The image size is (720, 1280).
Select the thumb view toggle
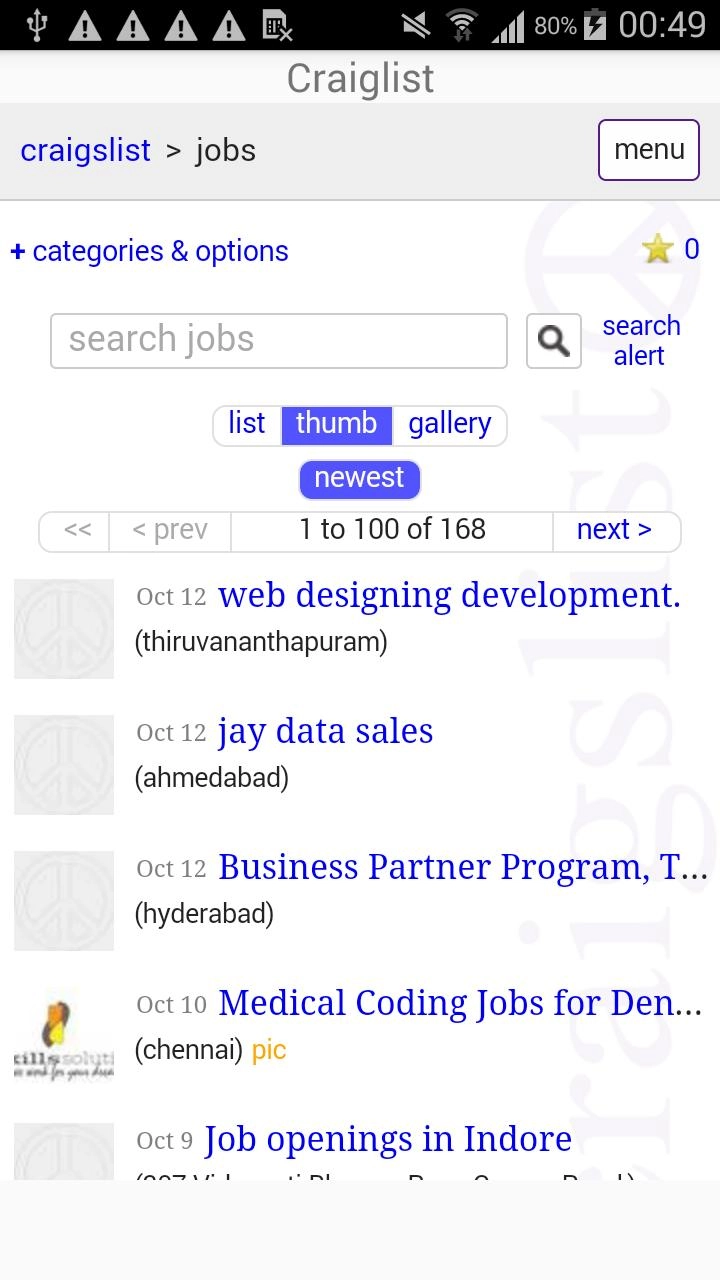point(336,424)
